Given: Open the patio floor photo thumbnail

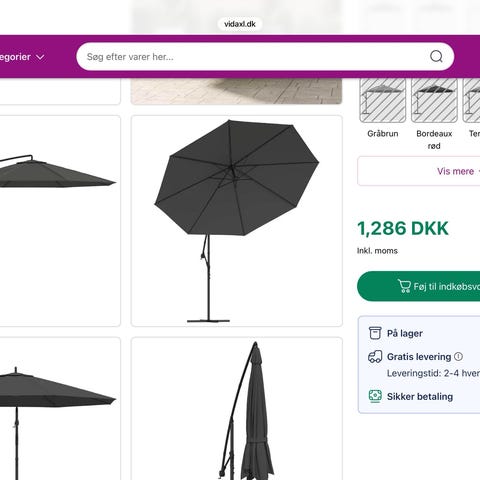Looking at the screenshot, I should pyautogui.click(x=237, y=91).
